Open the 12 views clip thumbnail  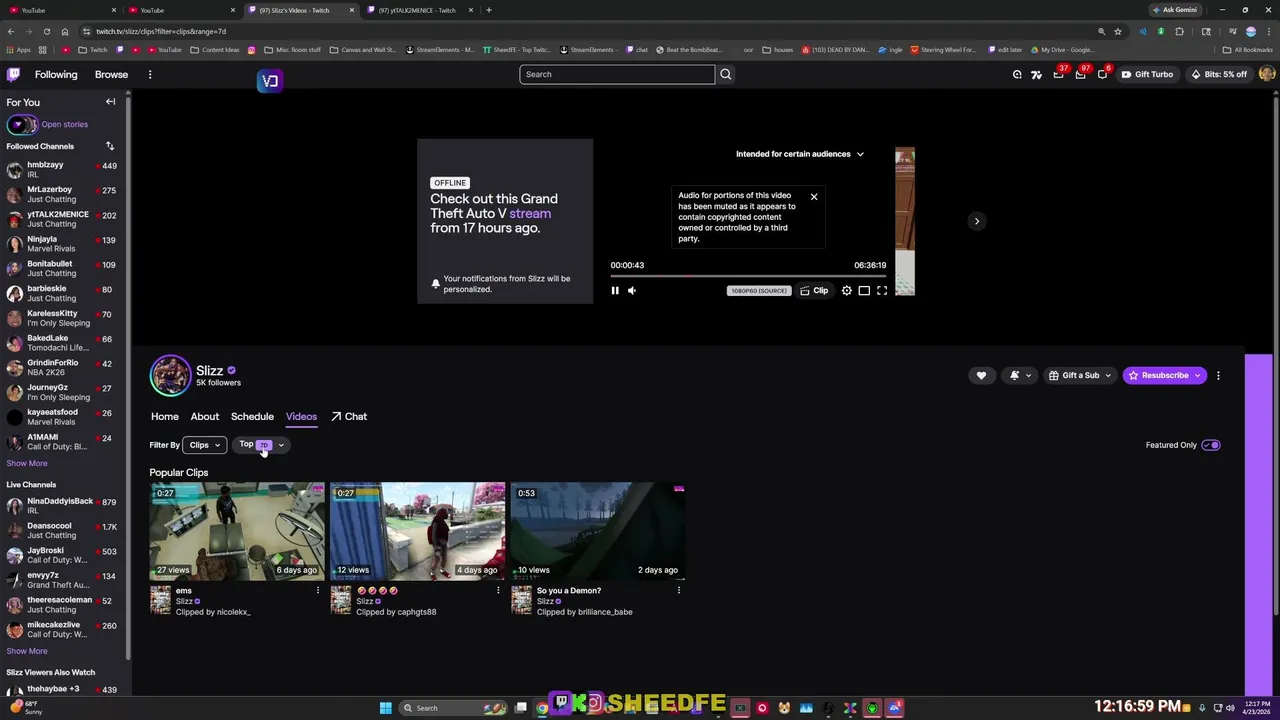tap(418, 531)
